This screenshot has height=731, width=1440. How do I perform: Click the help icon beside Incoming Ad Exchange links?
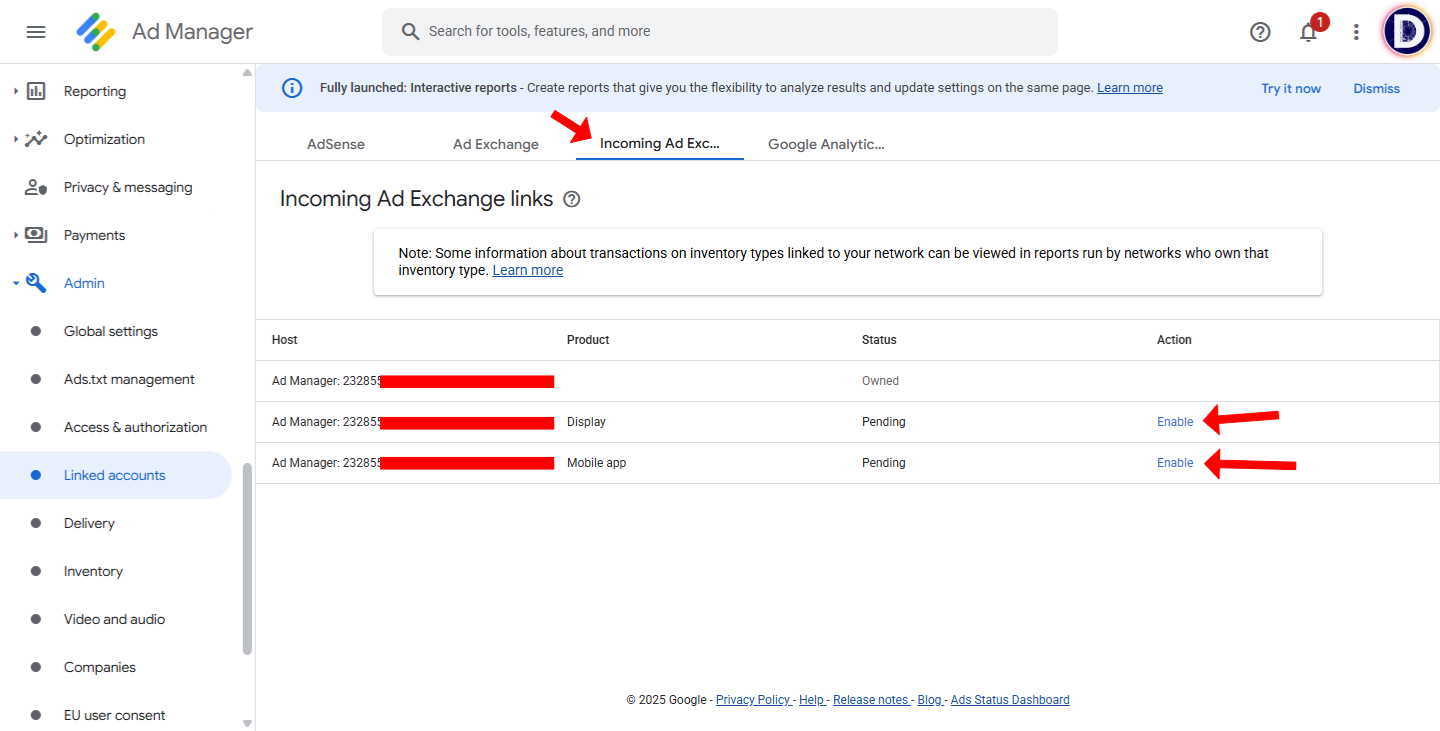(572, 199)
